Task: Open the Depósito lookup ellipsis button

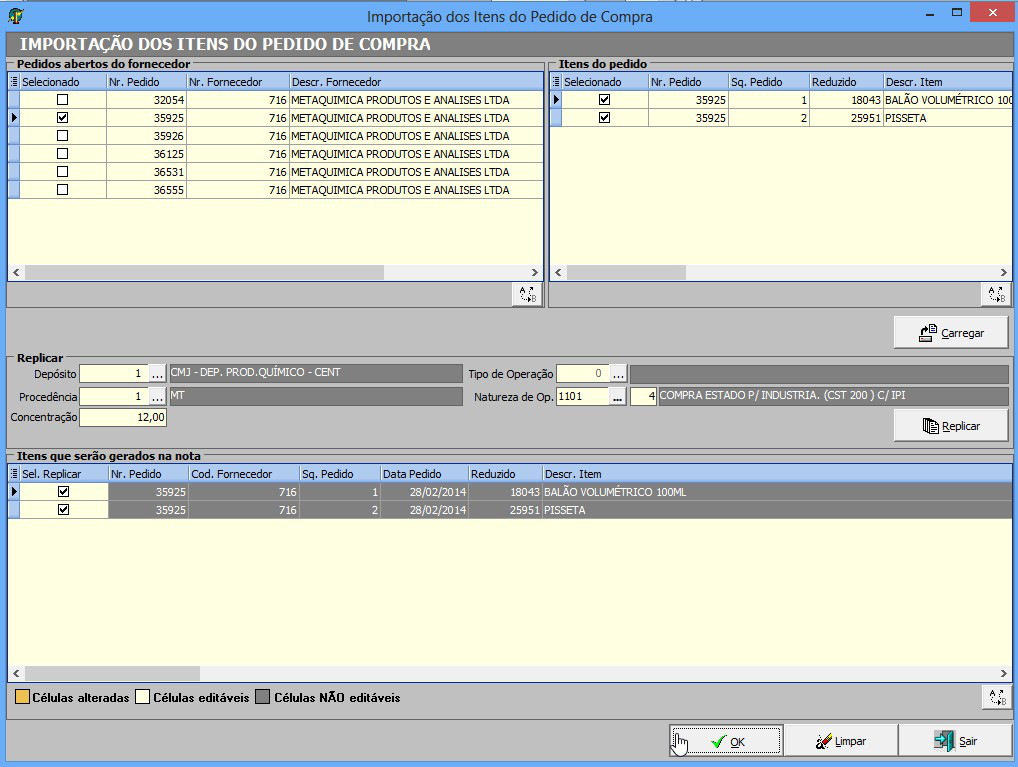Action: click(x=158, y=373)
